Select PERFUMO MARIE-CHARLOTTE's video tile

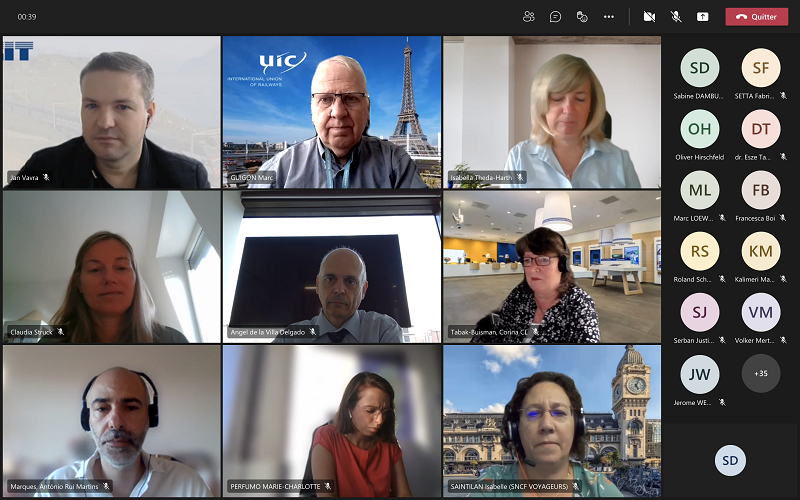pyautogui.click(x=331, y=420)
